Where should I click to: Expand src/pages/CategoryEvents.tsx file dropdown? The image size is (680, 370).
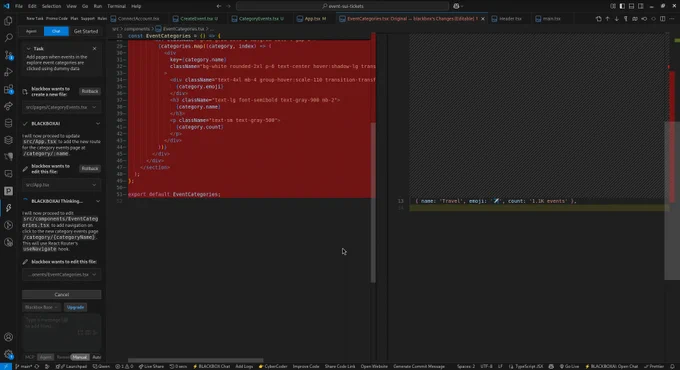(61, 107)
